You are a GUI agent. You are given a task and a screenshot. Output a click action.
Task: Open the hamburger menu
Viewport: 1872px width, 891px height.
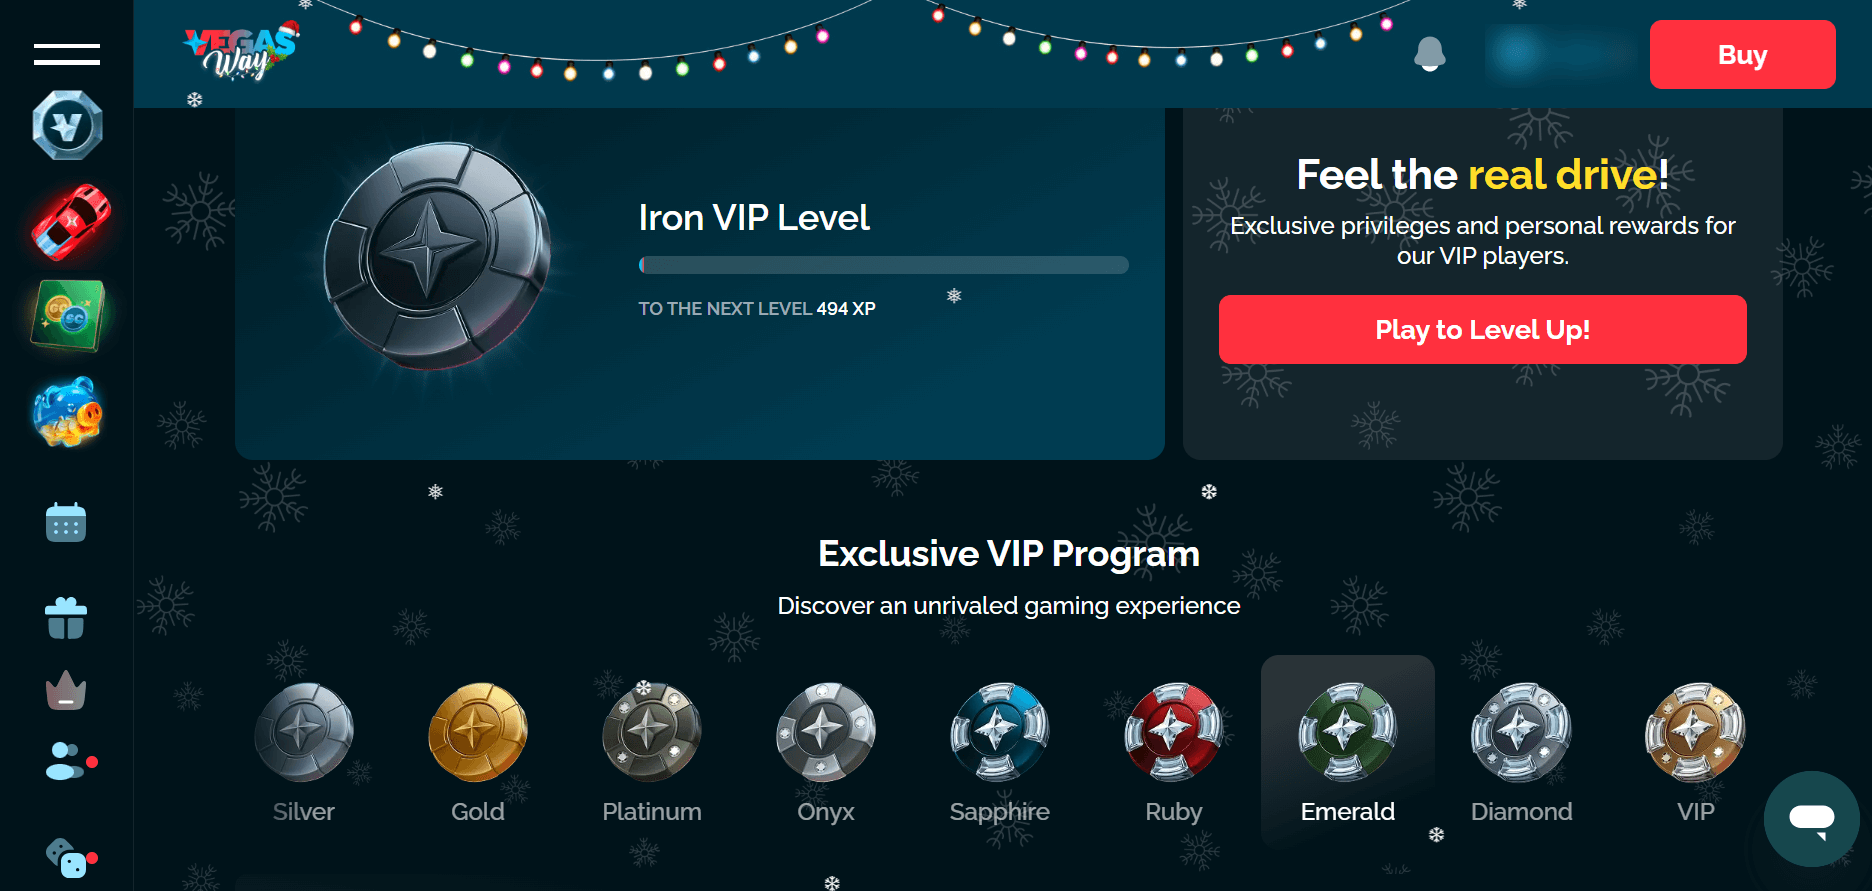tap(67, 55)
